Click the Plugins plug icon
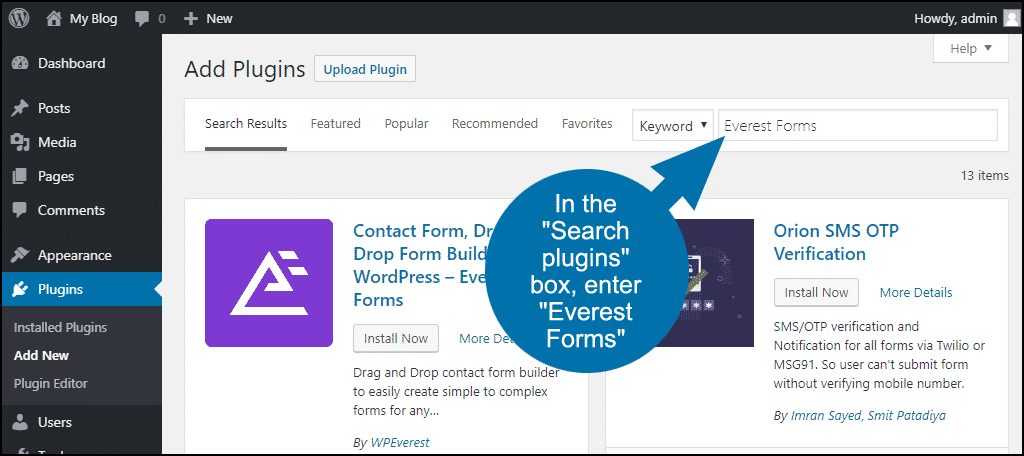This screenshot has width=1024, height=456. click(x=20, y=289)
